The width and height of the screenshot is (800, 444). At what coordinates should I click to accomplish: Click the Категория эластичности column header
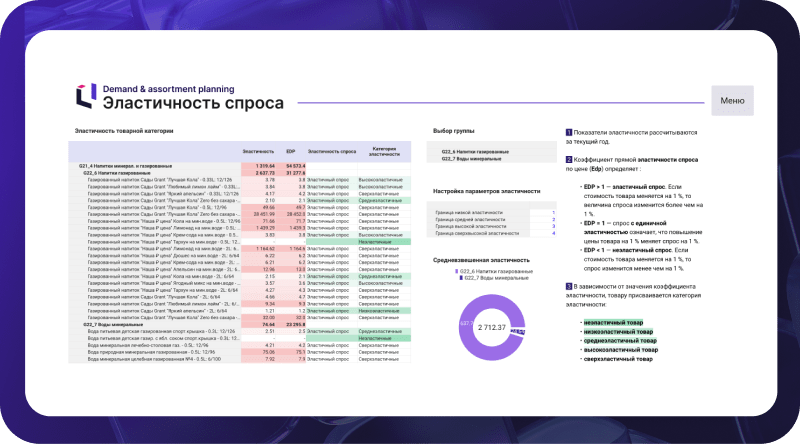click(x=384, y=152)
